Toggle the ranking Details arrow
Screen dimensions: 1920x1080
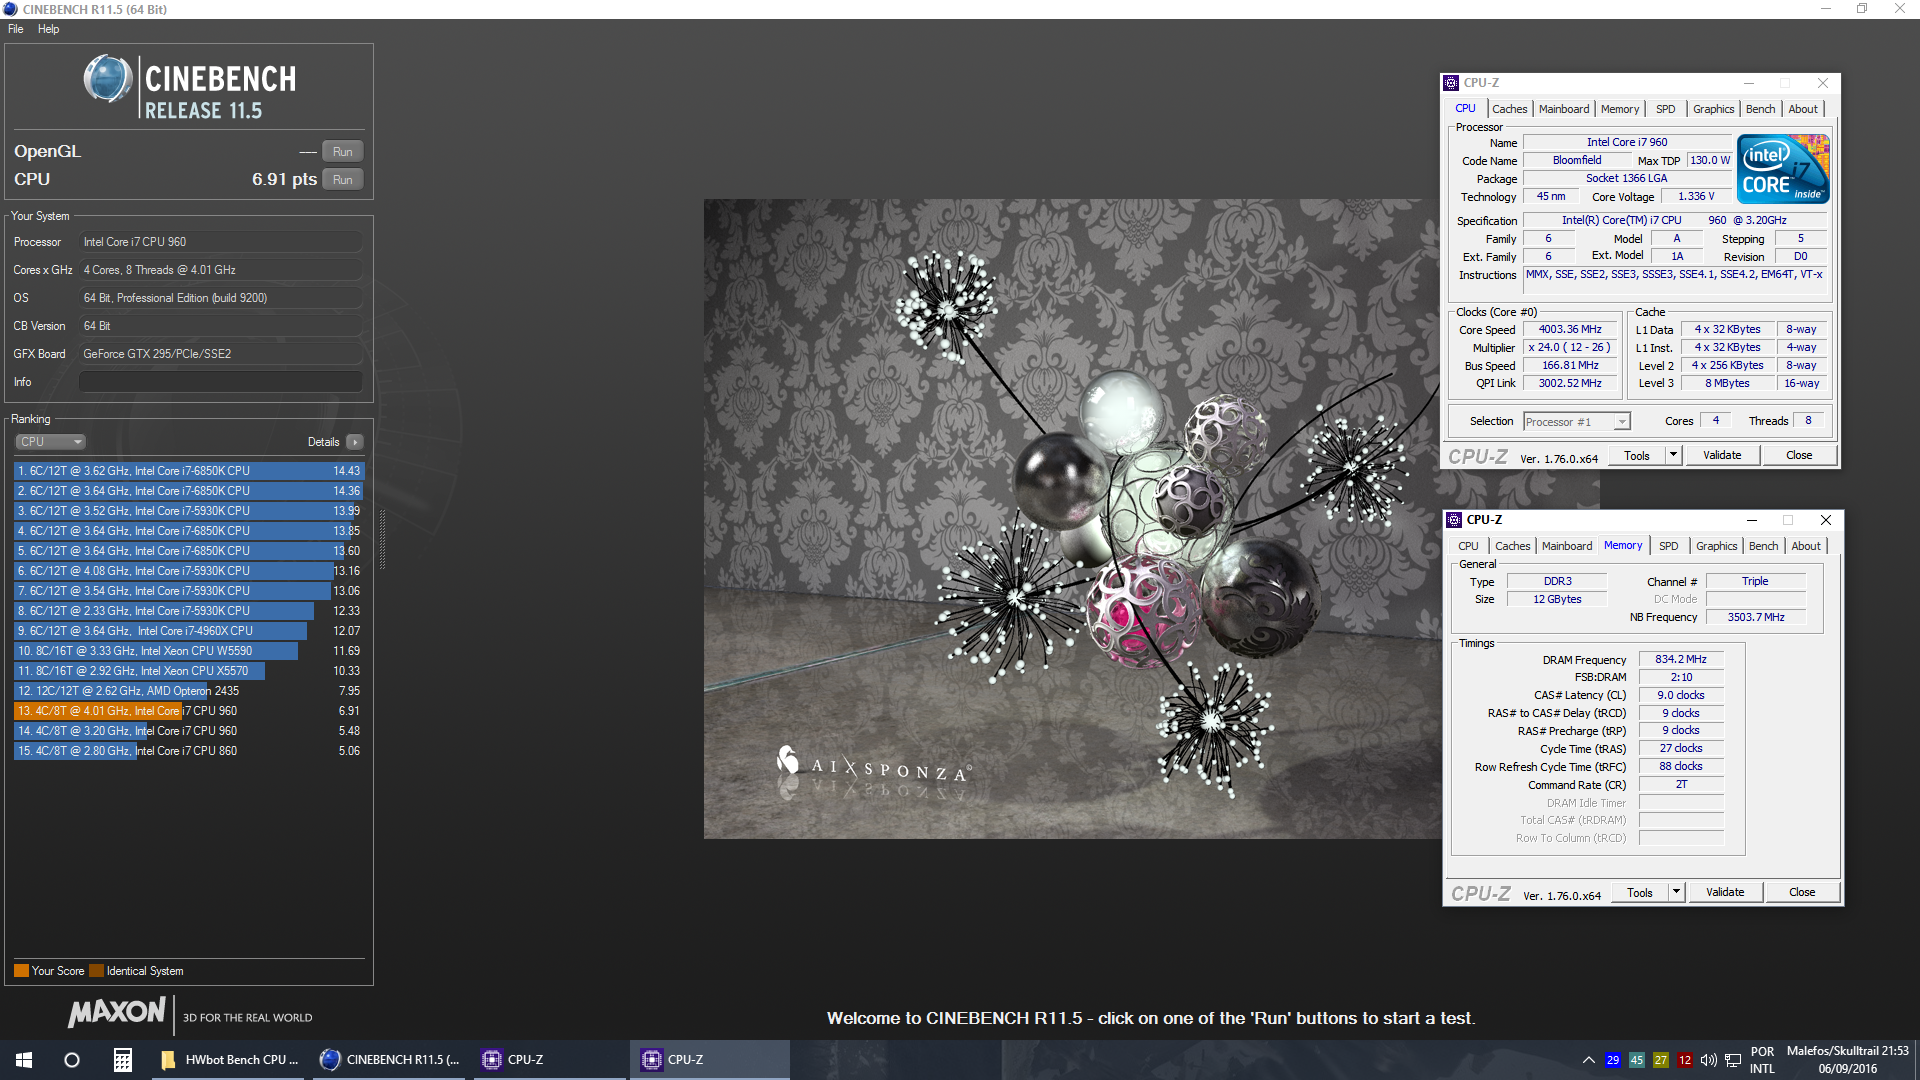click(355, 442)
